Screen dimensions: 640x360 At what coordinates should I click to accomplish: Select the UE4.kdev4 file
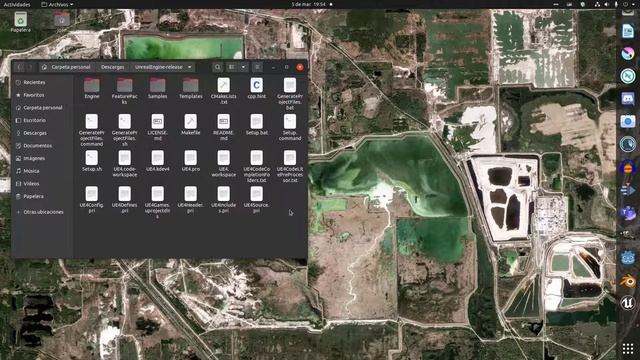[158, 160]
